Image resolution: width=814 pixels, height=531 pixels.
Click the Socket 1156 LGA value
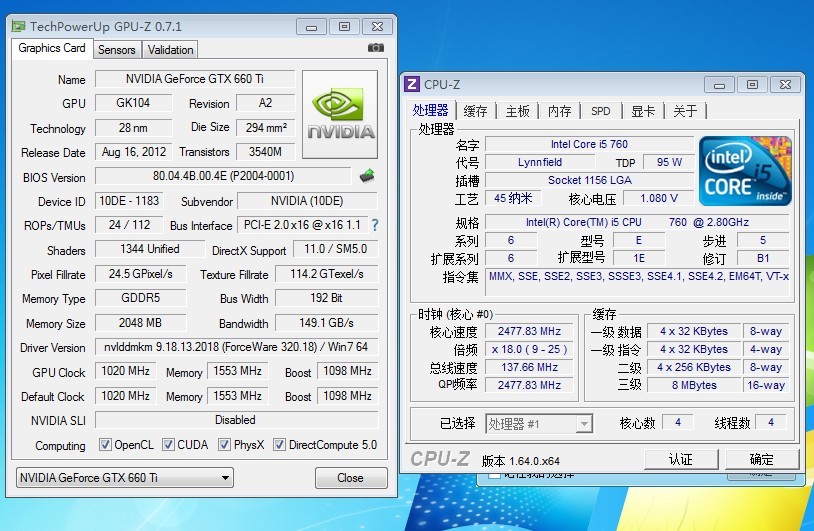tap(589, 180)
